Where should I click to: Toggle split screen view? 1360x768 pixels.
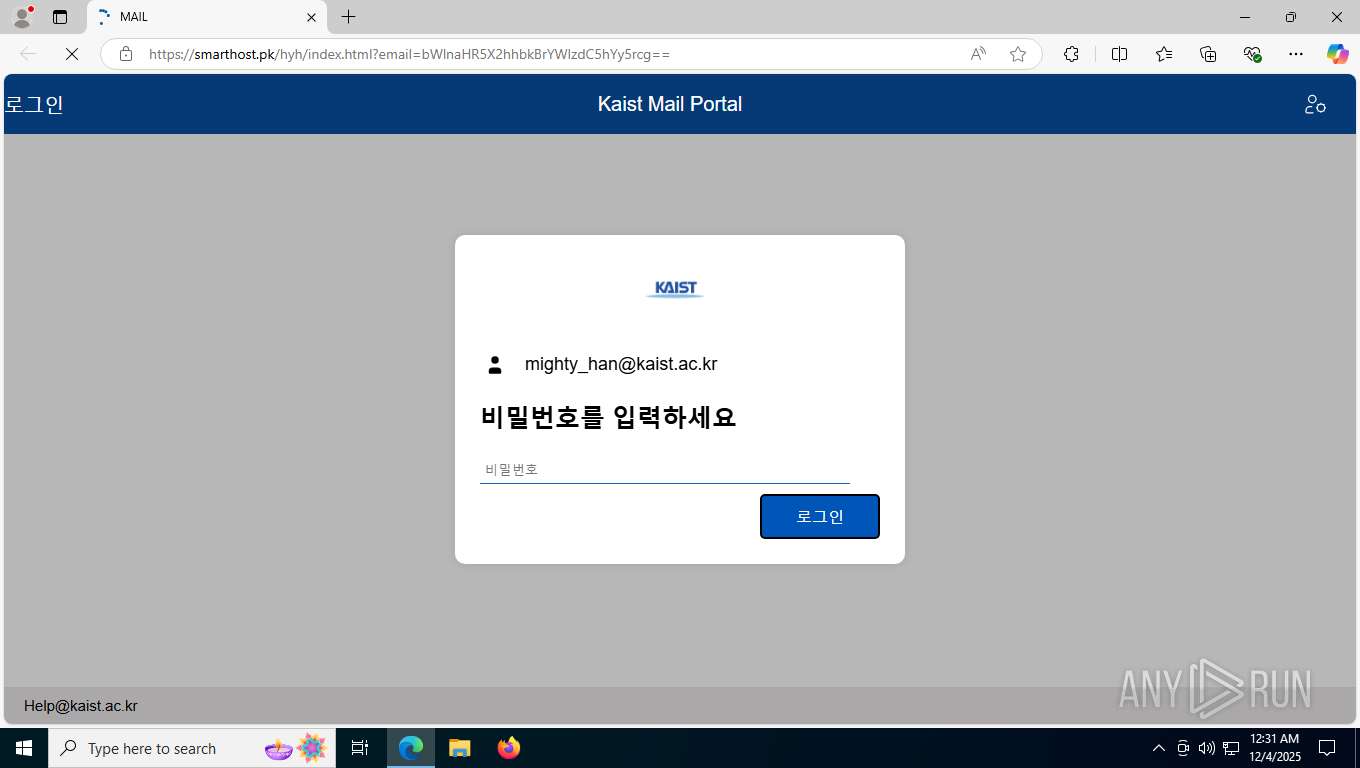1119,54
